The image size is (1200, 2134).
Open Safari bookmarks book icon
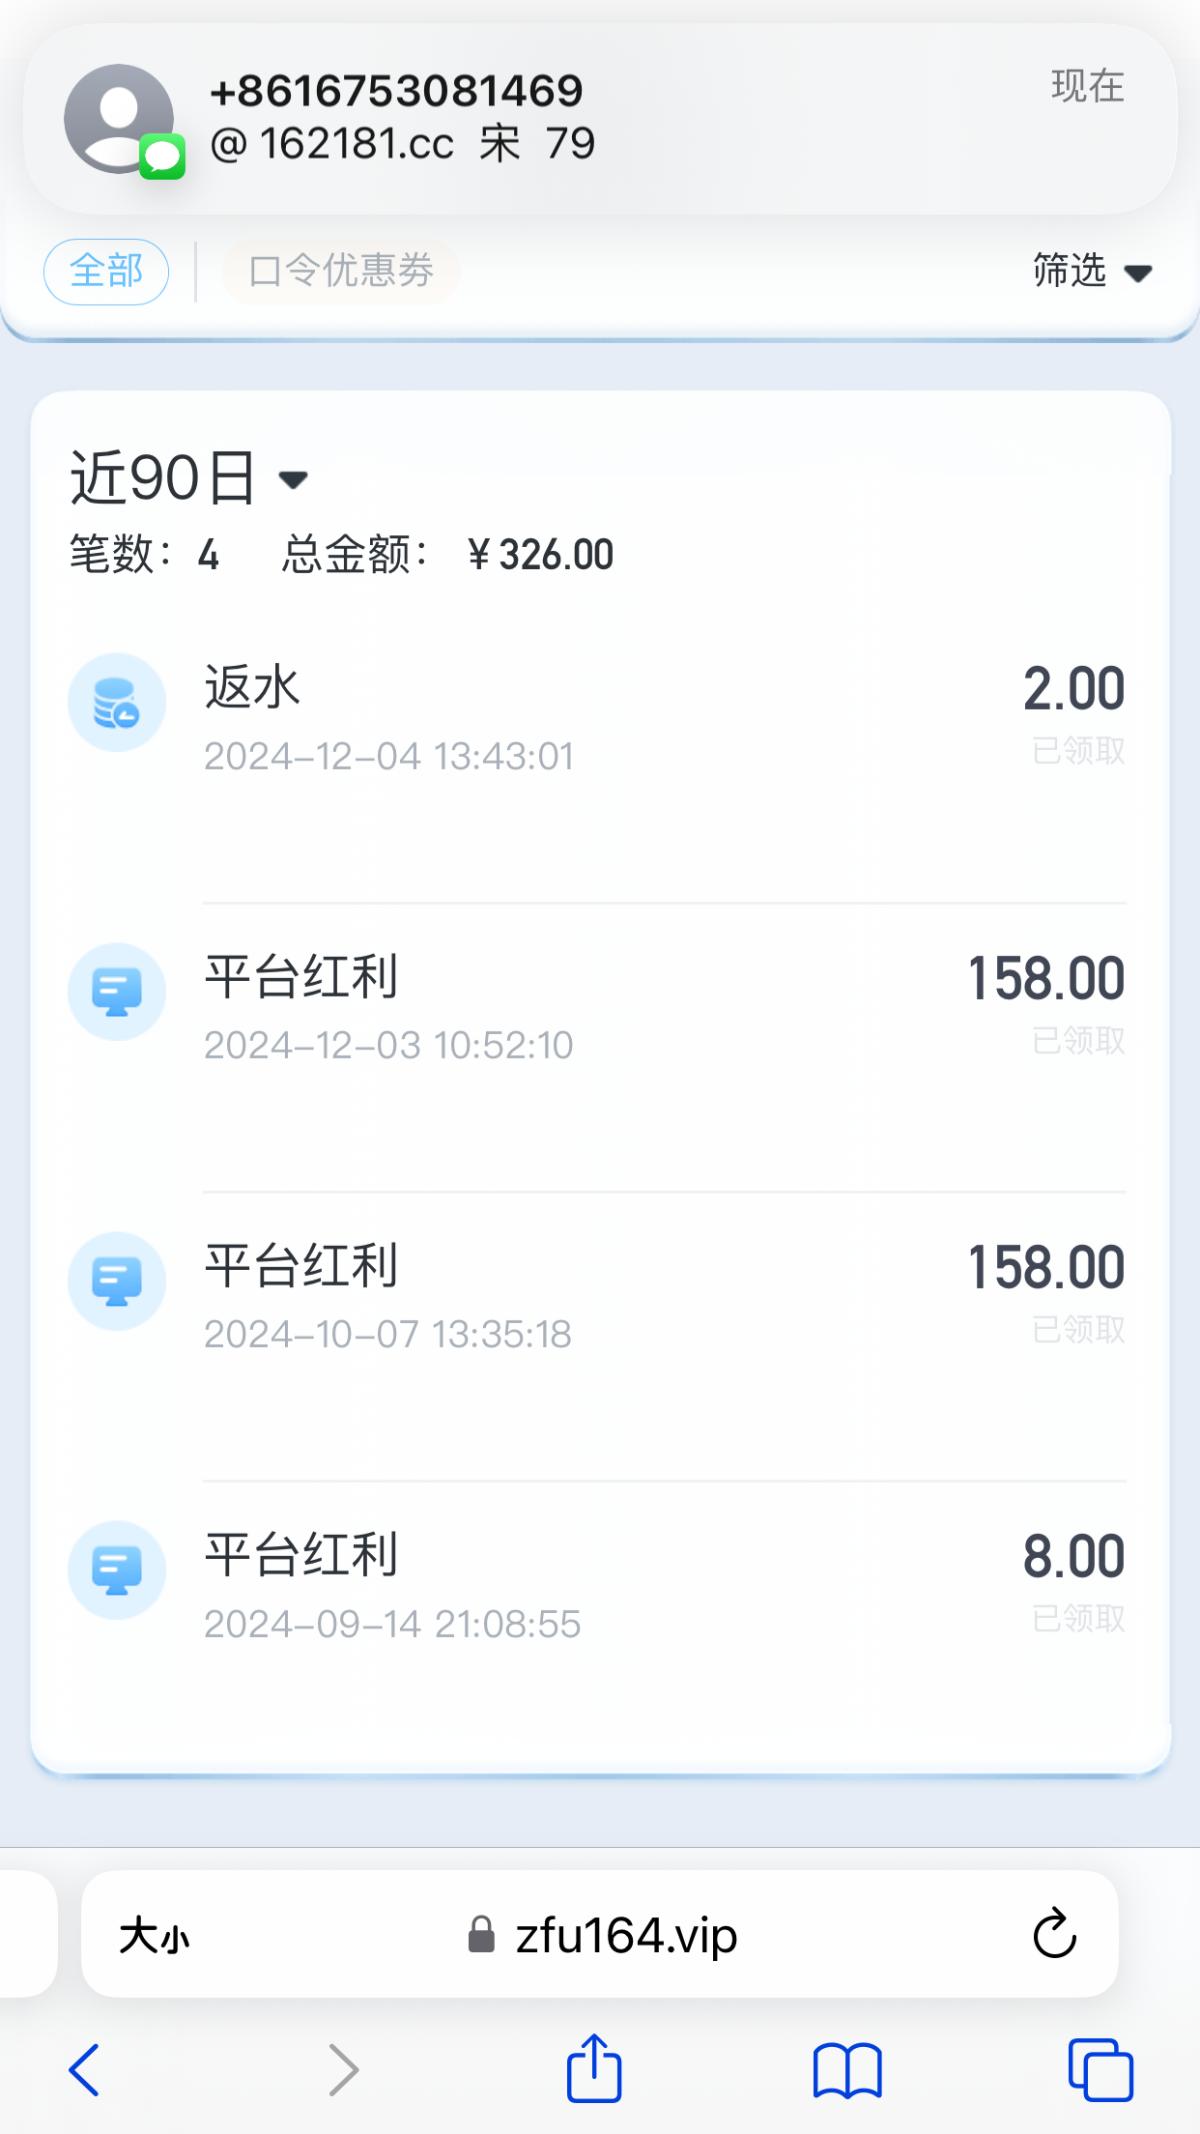pos(847,2069)
